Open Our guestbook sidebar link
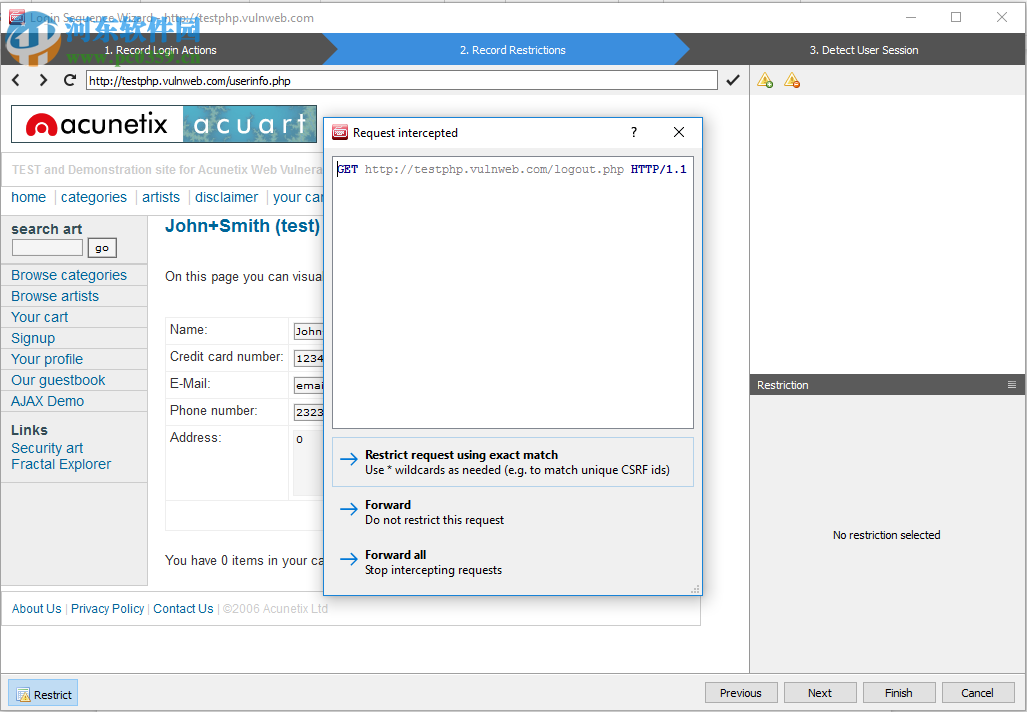Screen dimensions: 1027x712 click(x=58, y=380)
